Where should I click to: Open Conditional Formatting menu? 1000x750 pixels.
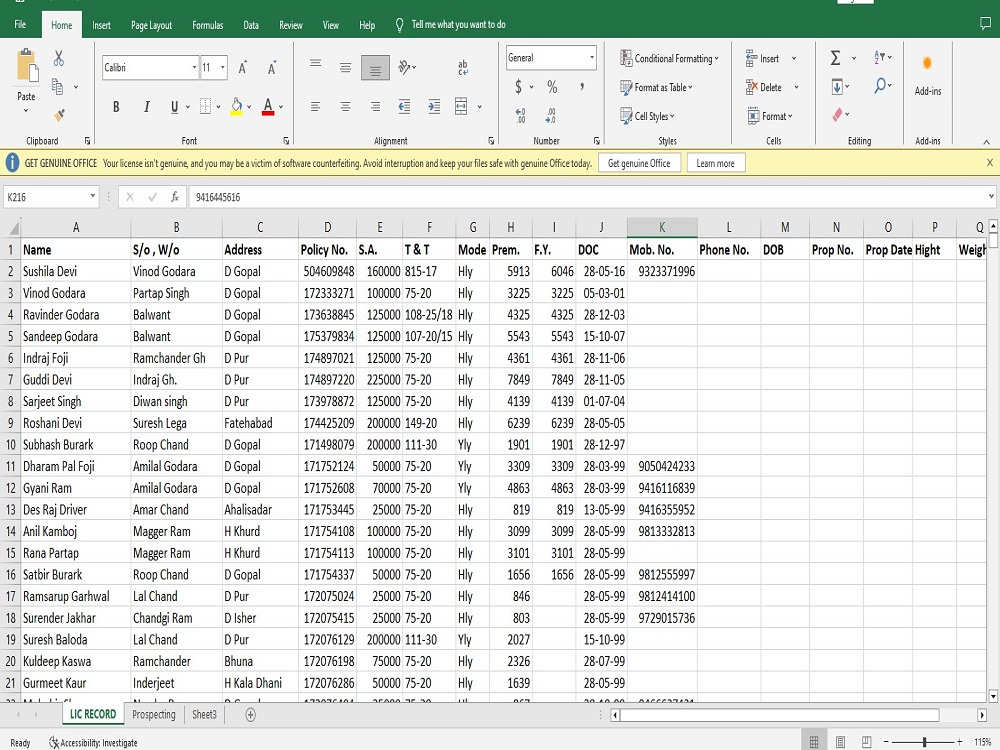pos(669,58)
